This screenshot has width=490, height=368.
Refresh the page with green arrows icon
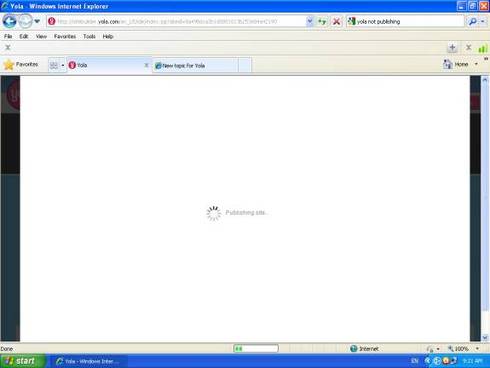[322, 21]
